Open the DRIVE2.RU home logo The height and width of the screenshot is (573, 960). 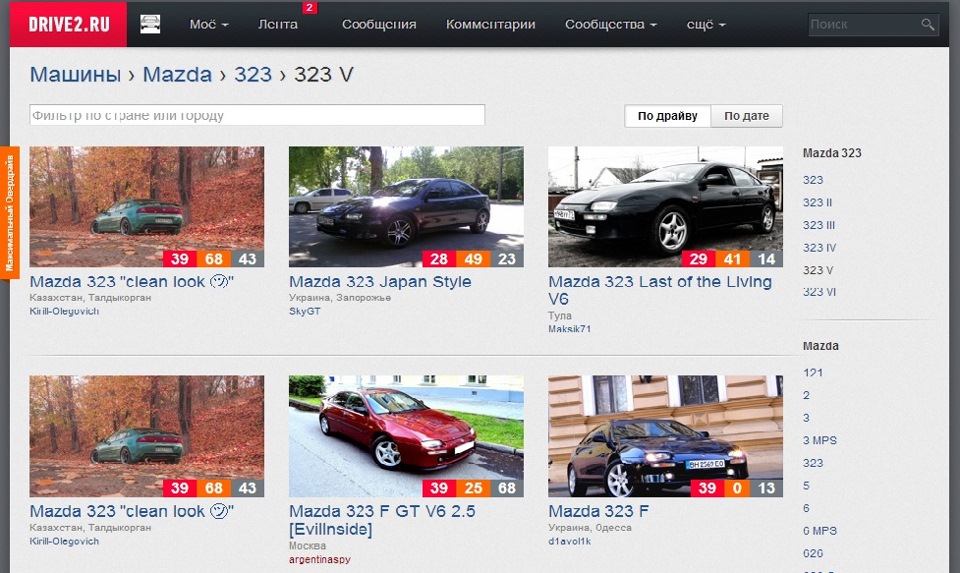(69, 24)
